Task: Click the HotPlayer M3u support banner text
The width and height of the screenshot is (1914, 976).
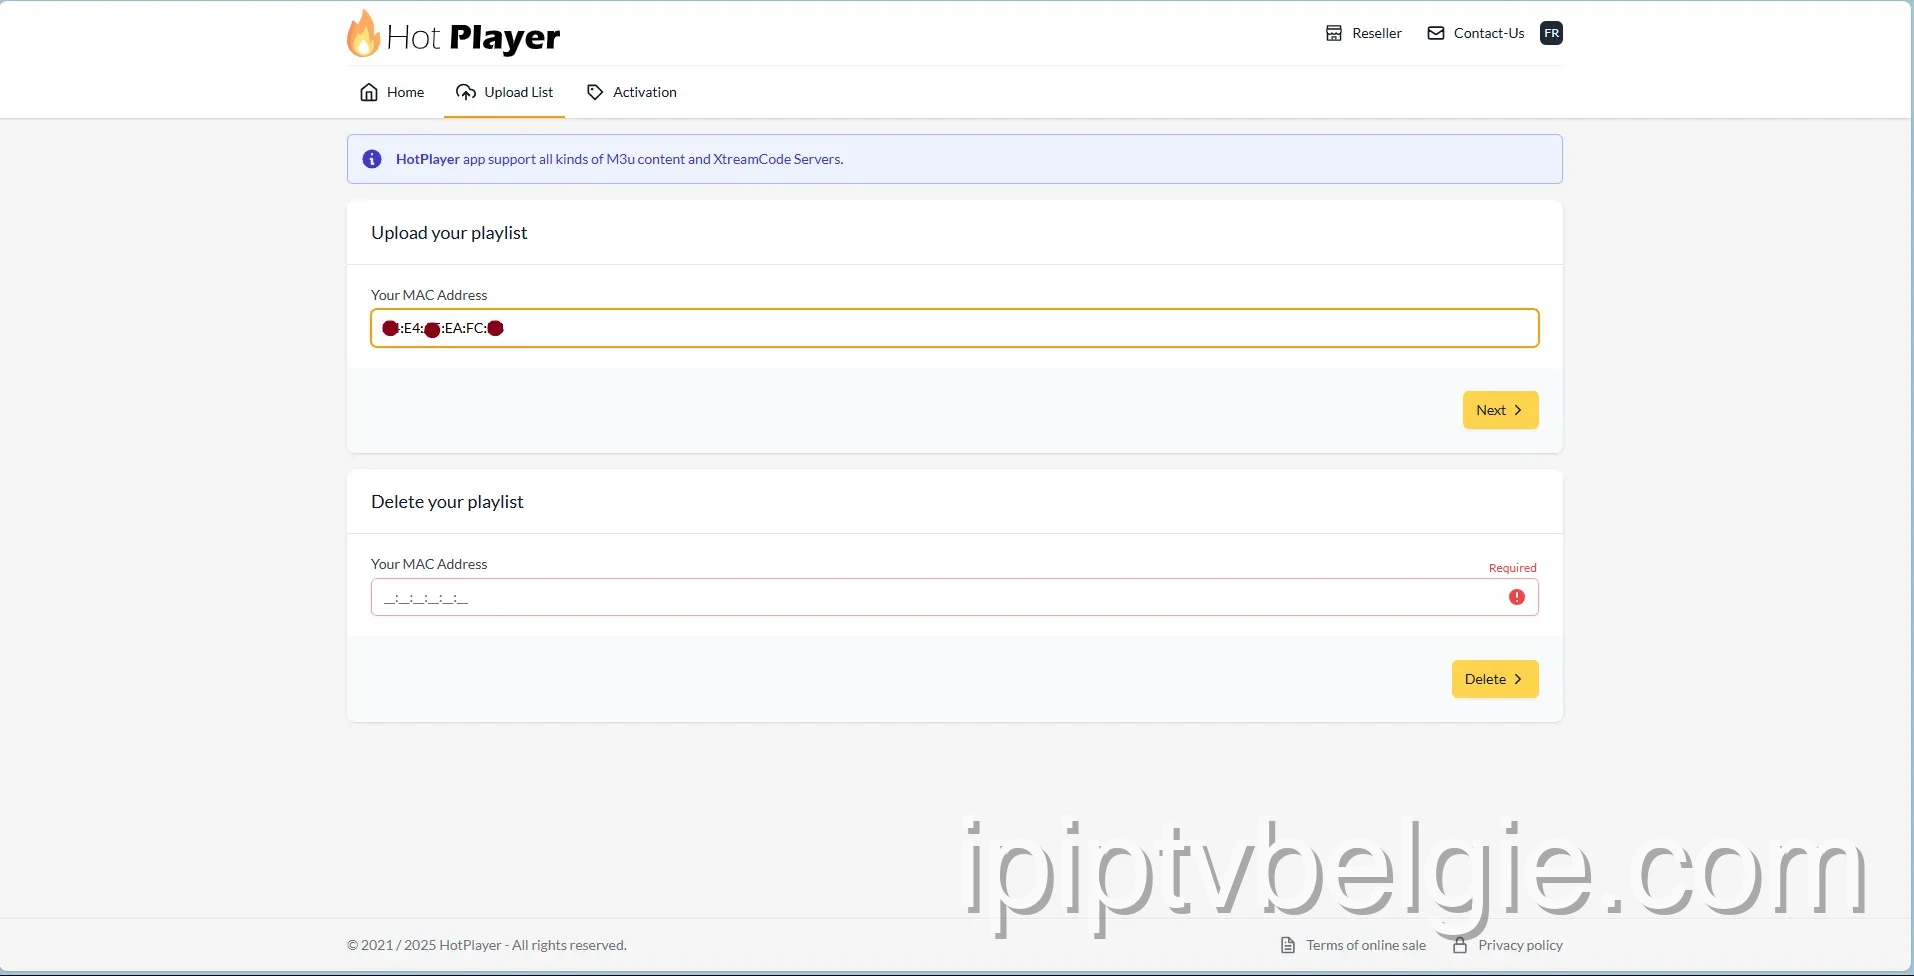Action: click(x=619, y=159)
